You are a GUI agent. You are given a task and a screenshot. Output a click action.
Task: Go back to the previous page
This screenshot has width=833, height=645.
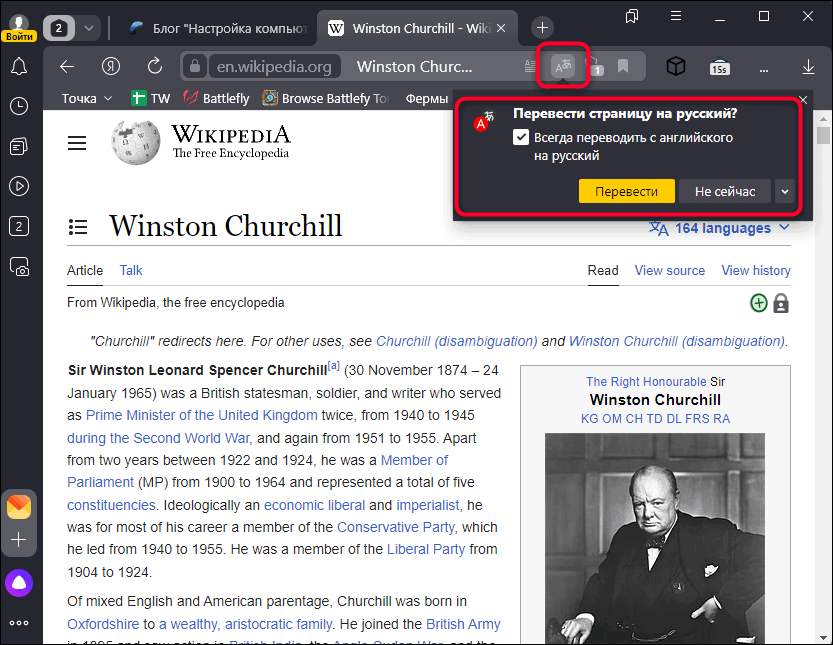[x=67, y=66]
